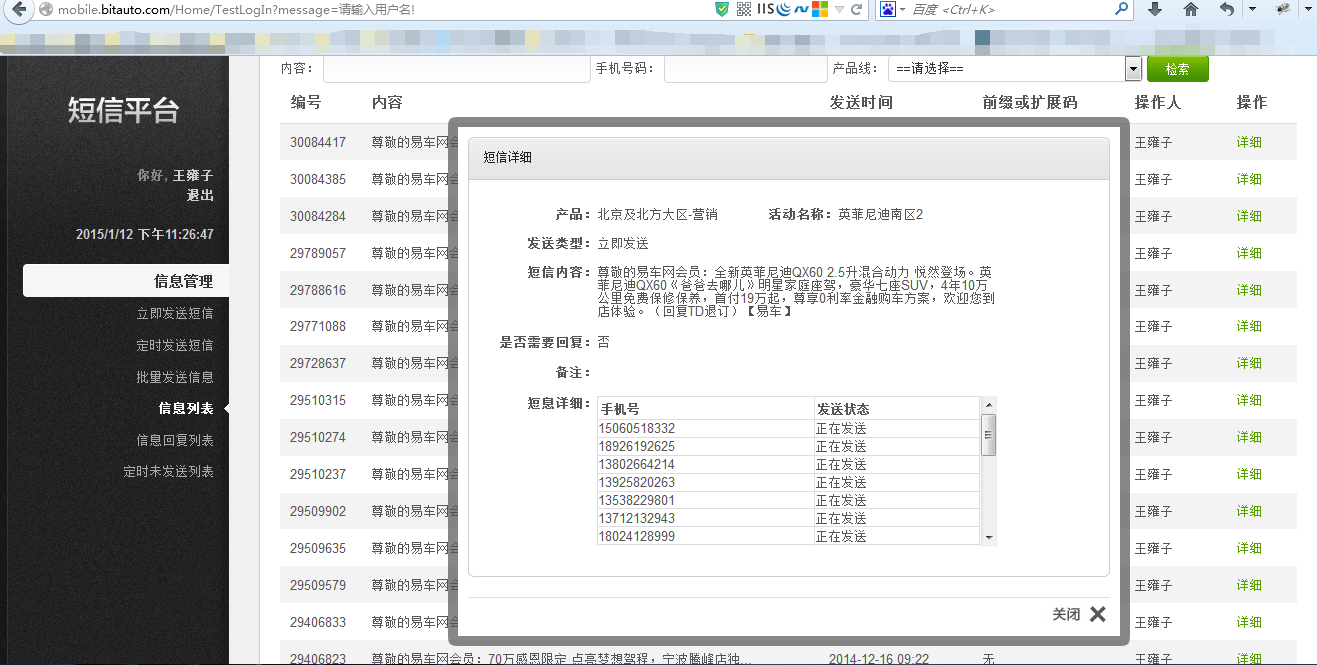Viewport: 1317px width, 665px height.
Task: Click the 前缀或扩展码 column header
Action: (x=1030, y=102)
